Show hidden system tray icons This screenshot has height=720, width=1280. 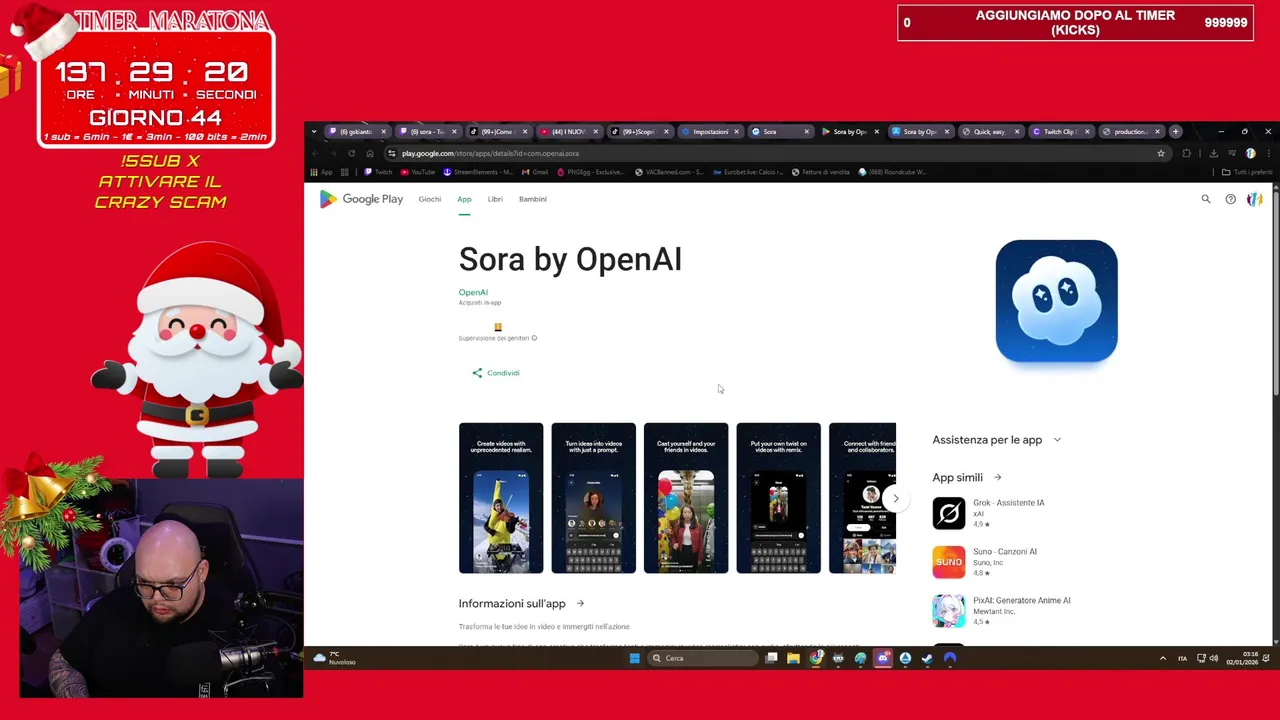(x=1162, y=658)
